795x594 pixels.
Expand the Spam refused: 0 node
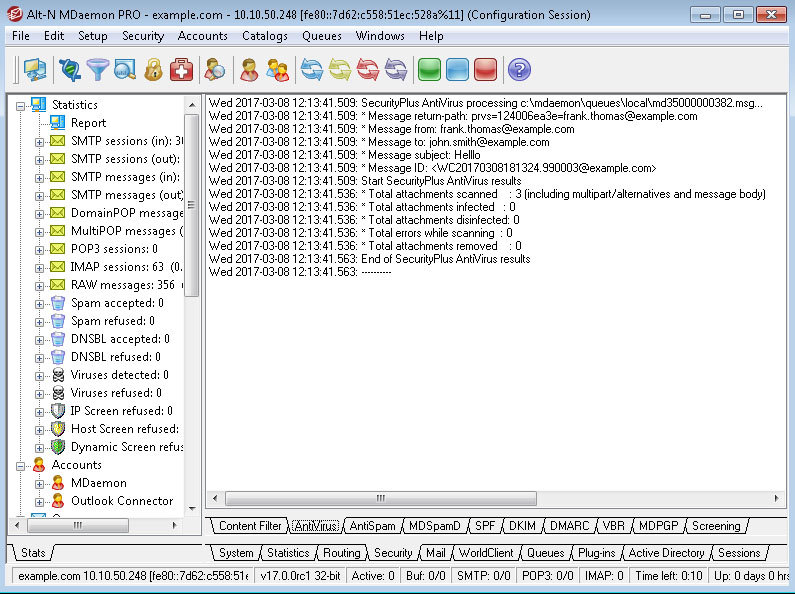(39, 322)
